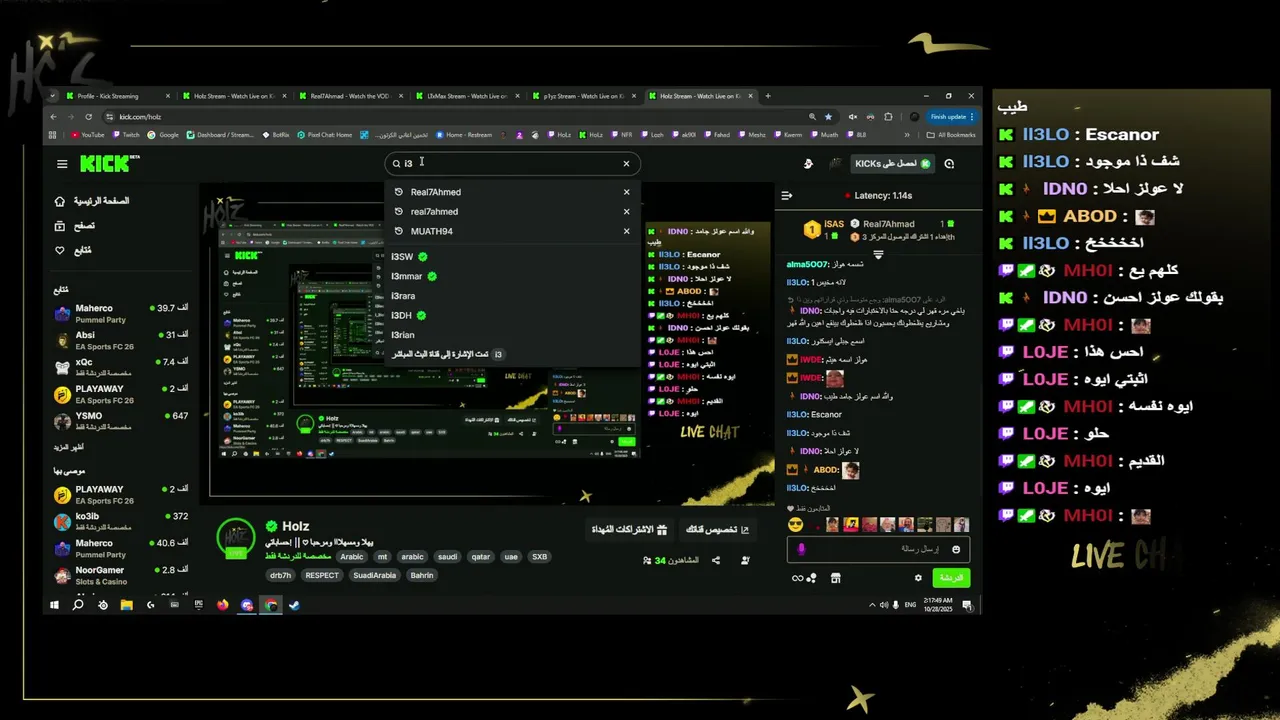Open Twitch bookmark
Screen dimensions: 1280x720
(x=126, y=135)
